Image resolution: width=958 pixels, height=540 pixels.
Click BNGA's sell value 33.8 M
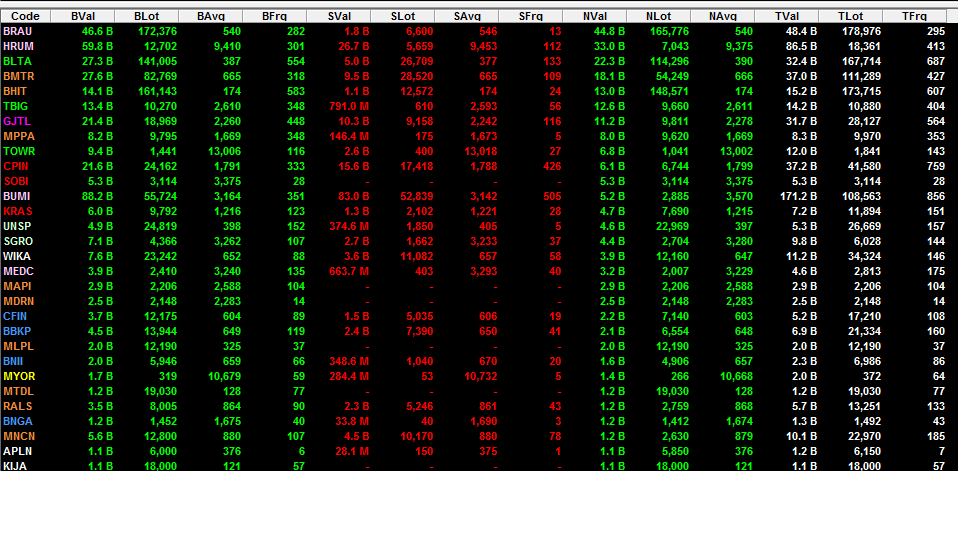(352, 421)
